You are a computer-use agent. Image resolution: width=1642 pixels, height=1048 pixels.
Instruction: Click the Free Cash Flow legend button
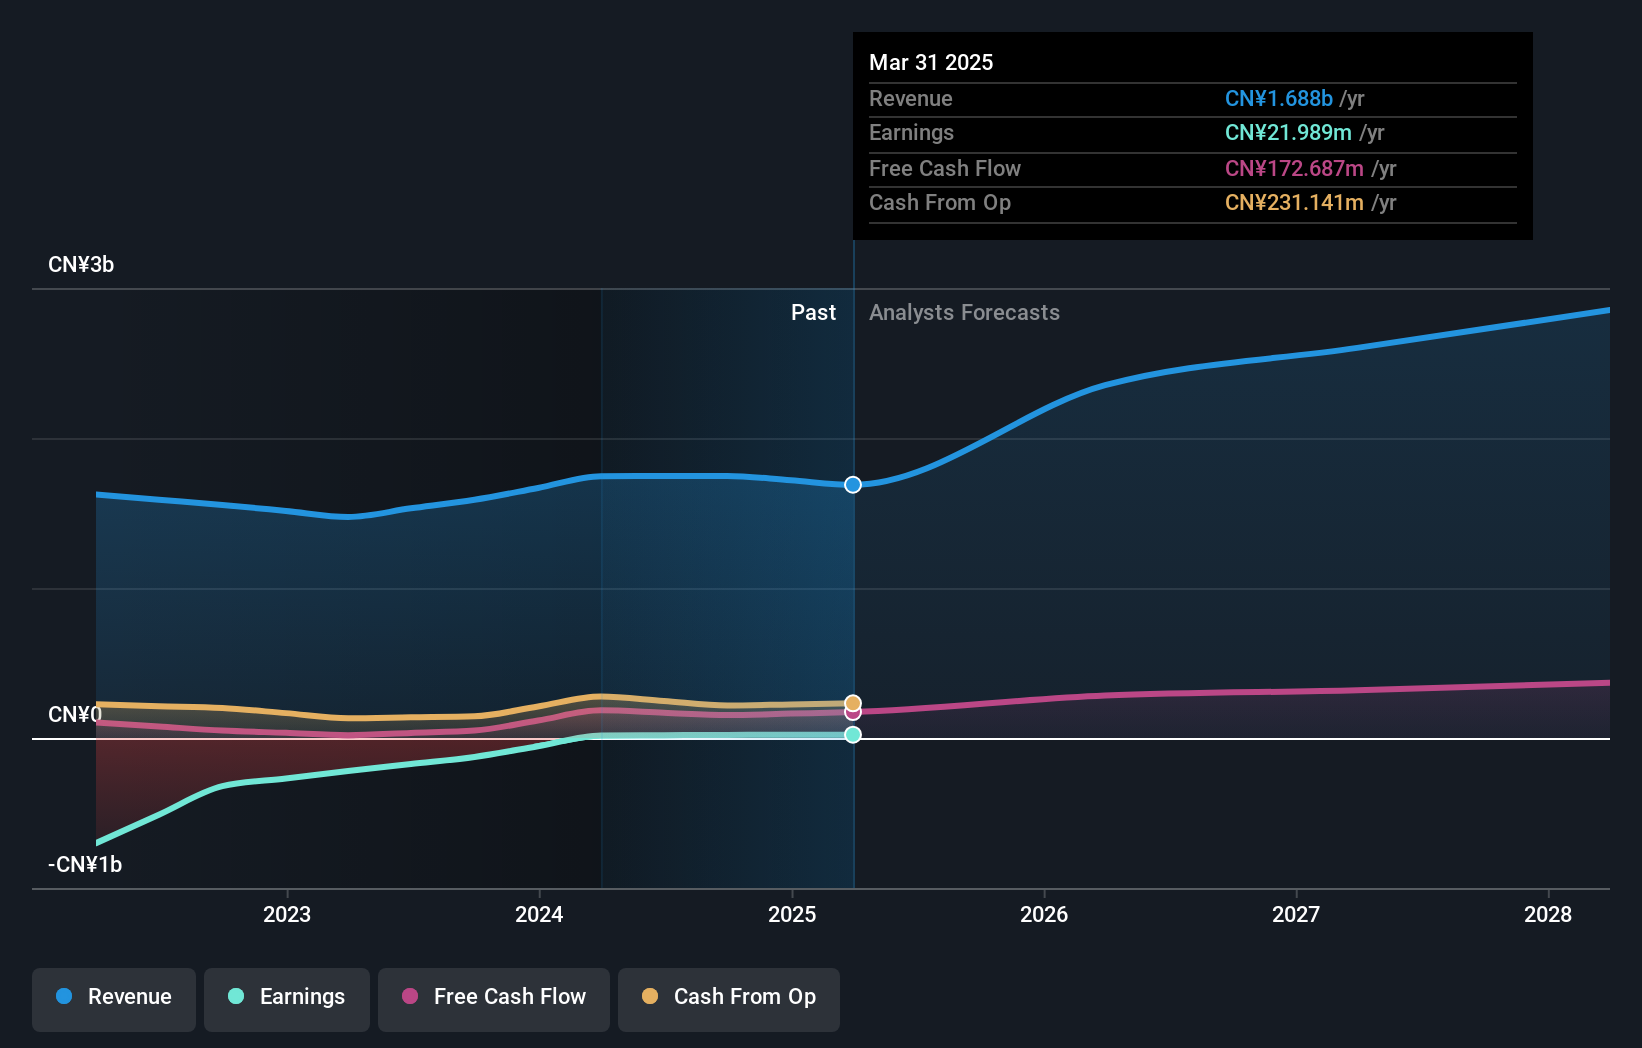point(494,998)
